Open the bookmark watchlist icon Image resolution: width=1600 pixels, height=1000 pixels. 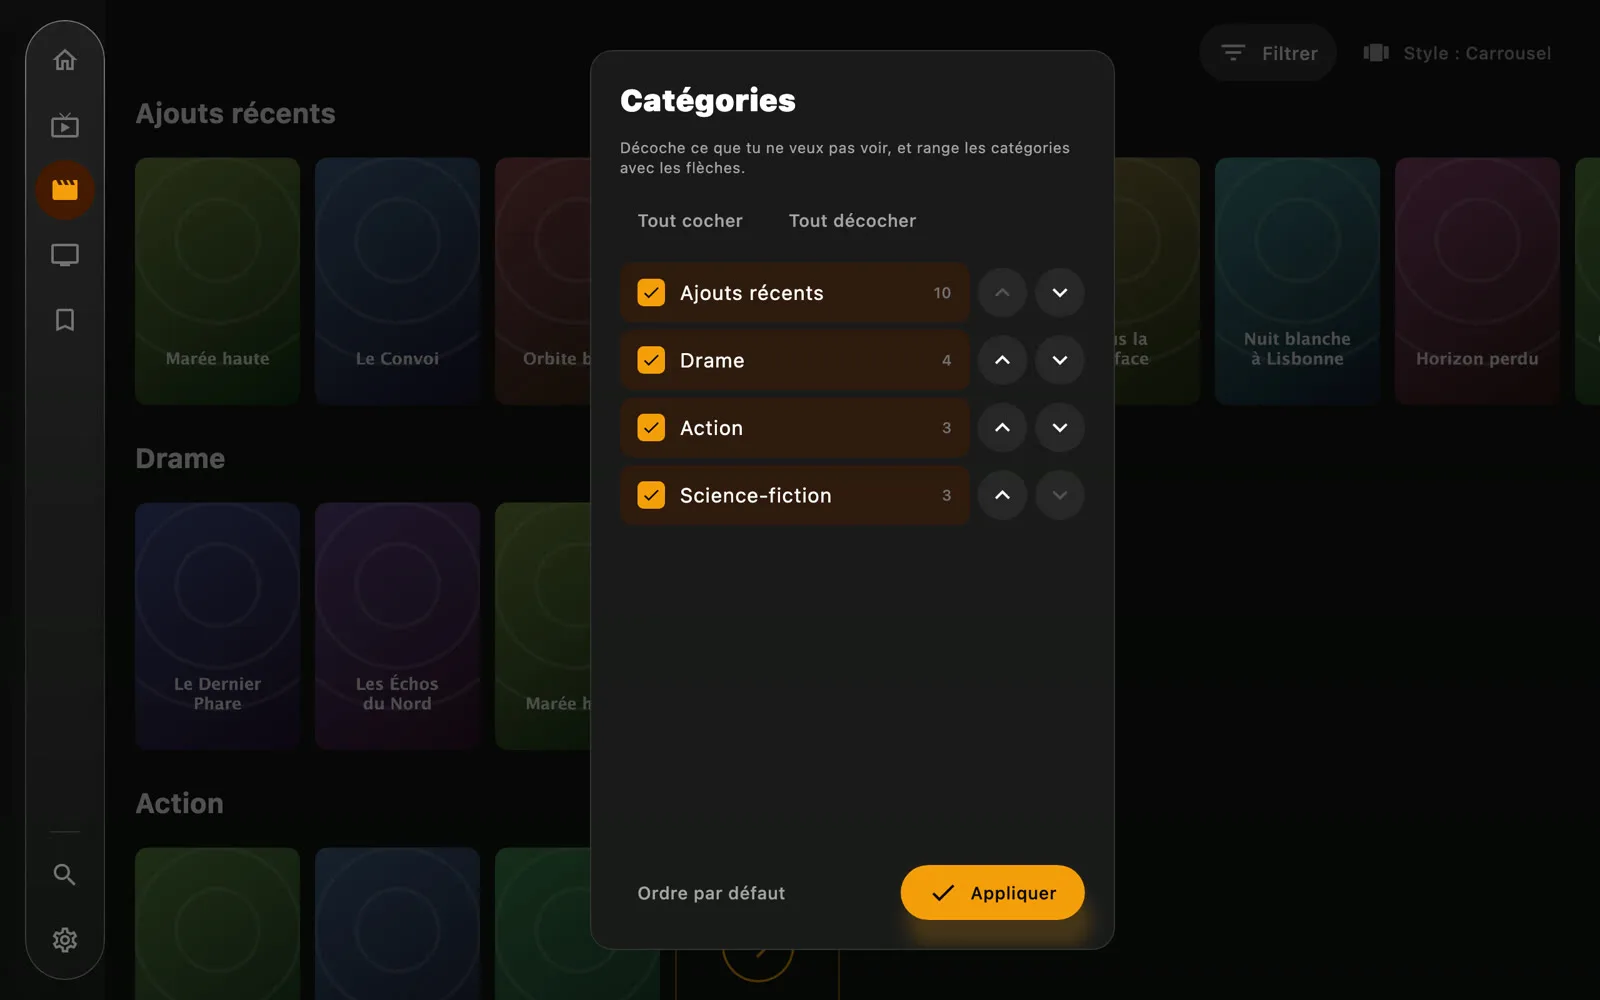(x=65, y=320)
